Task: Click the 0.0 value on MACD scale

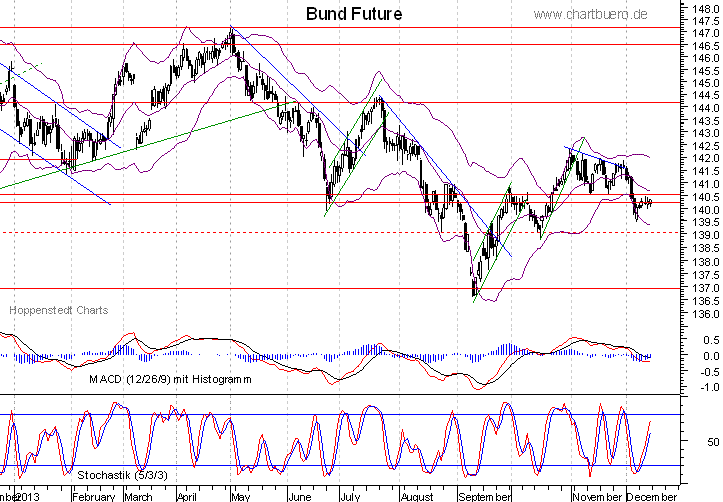Action: pos(711,356)
